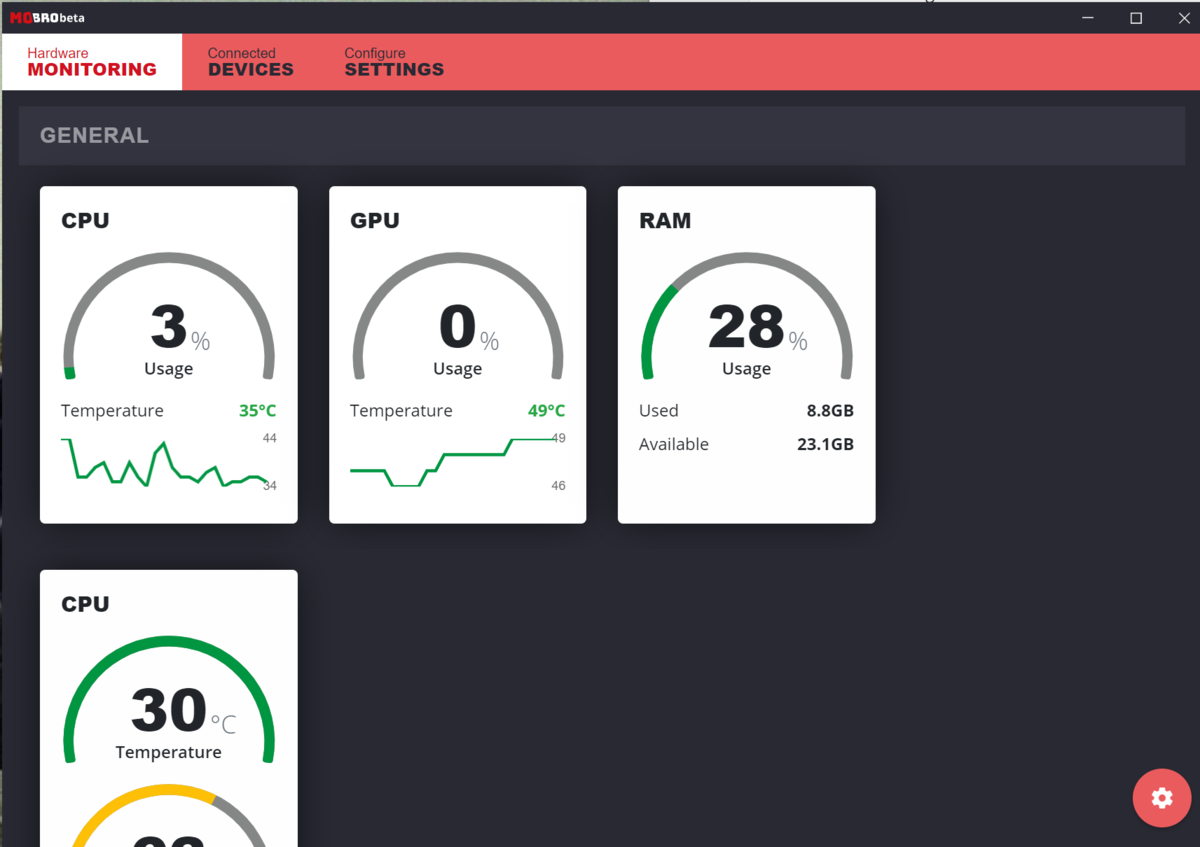Screen dimensions: 1200x847
Task: Switch to Hardware Monitoring tab
Action: pos(92,62)
